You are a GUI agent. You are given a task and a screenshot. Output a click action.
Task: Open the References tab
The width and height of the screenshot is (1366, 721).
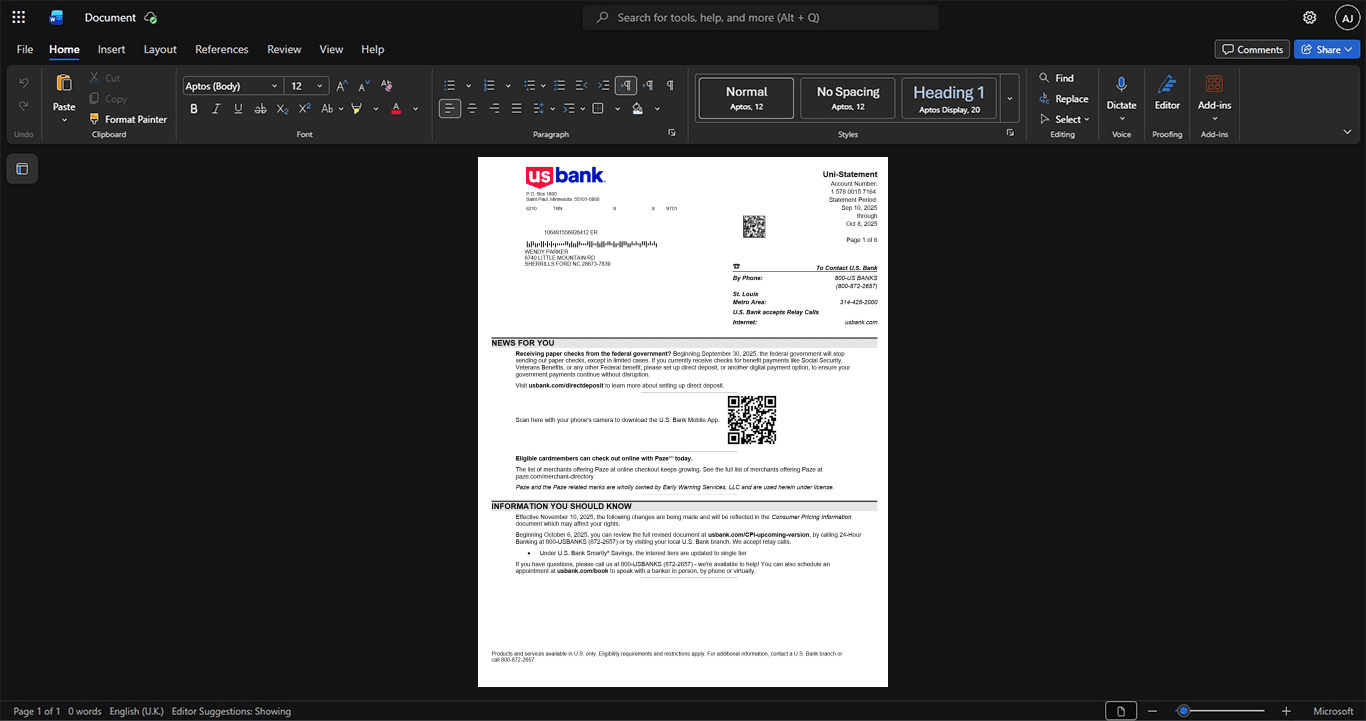222,49
